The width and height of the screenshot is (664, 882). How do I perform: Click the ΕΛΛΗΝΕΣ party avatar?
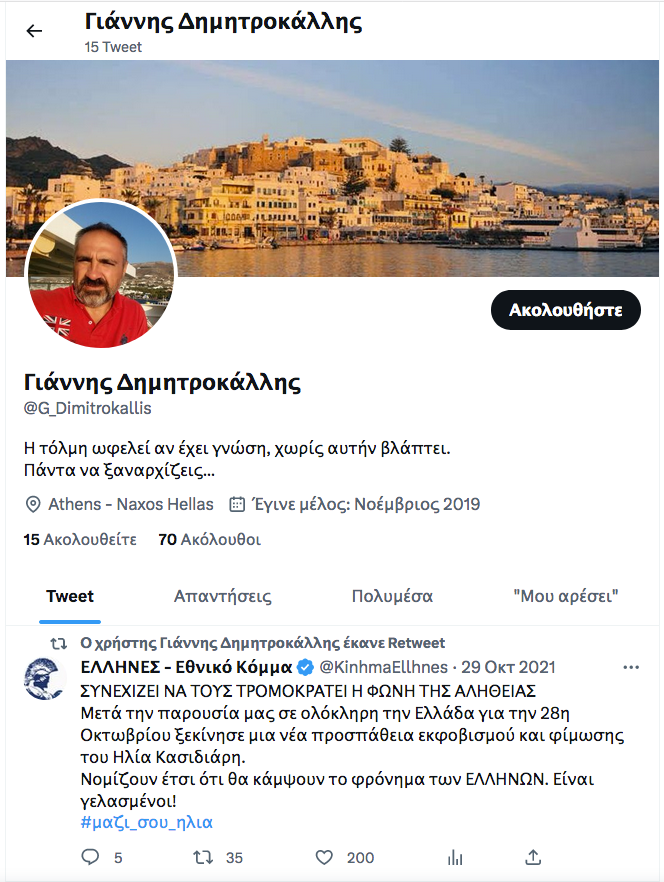44,679
